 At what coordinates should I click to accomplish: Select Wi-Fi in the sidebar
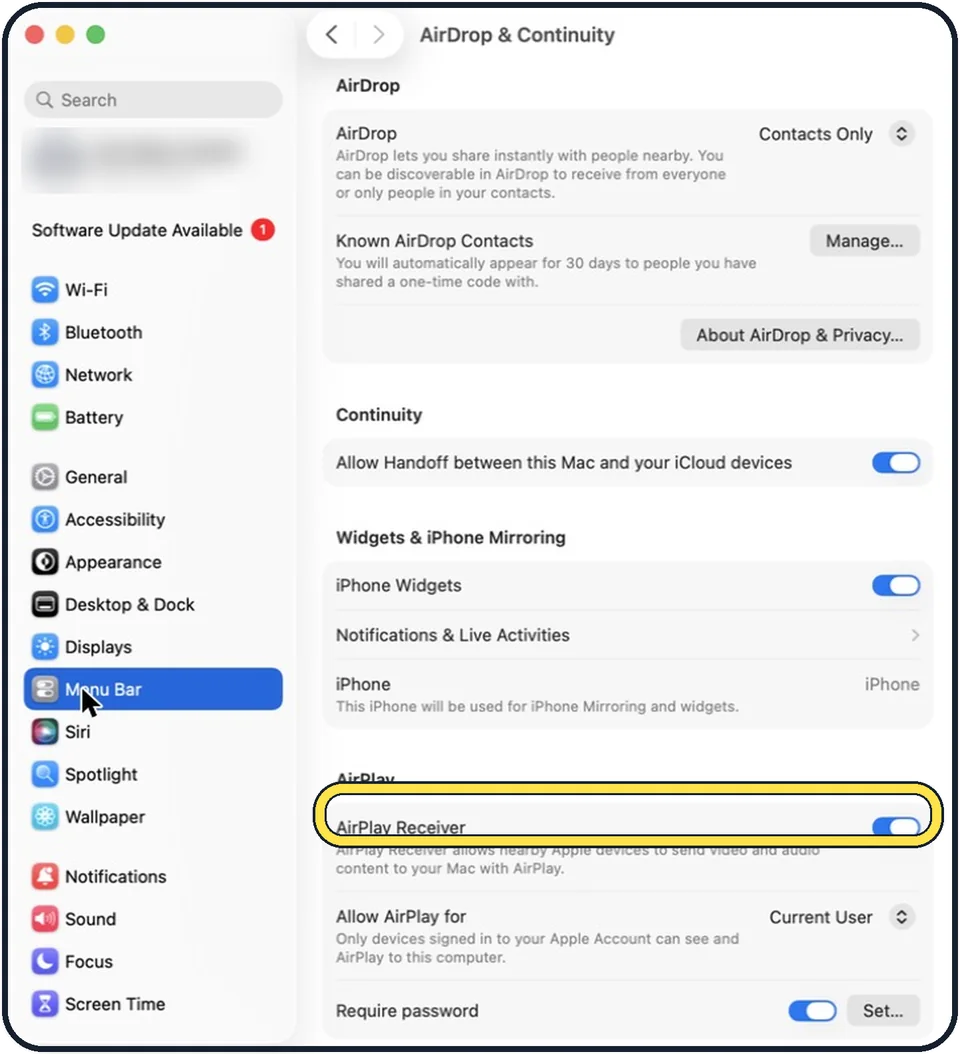[x=153, y=290]
